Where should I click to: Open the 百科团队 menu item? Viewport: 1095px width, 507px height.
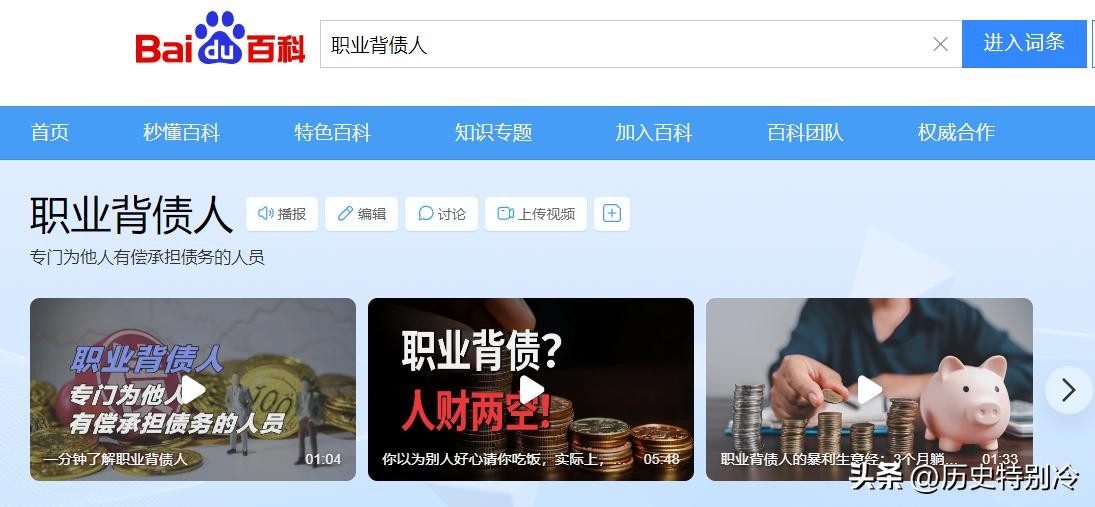pyautogui.click(x=805, y=133)
